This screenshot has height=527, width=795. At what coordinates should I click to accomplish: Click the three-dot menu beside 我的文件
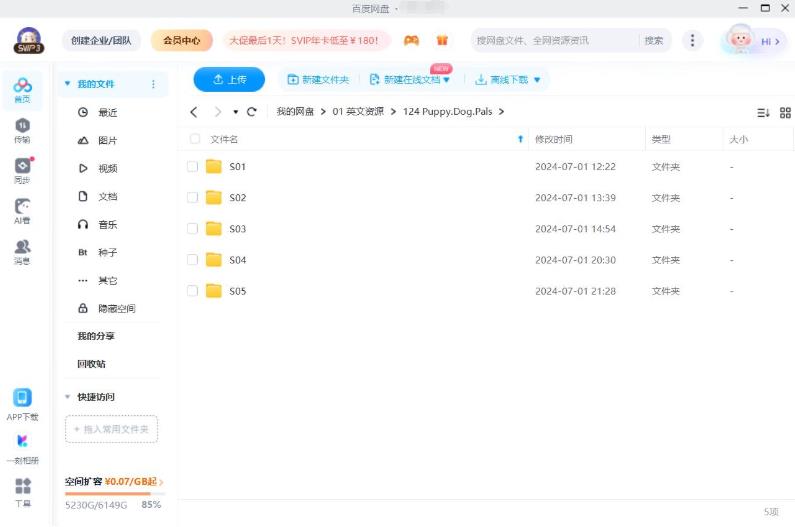pos(153,84)
